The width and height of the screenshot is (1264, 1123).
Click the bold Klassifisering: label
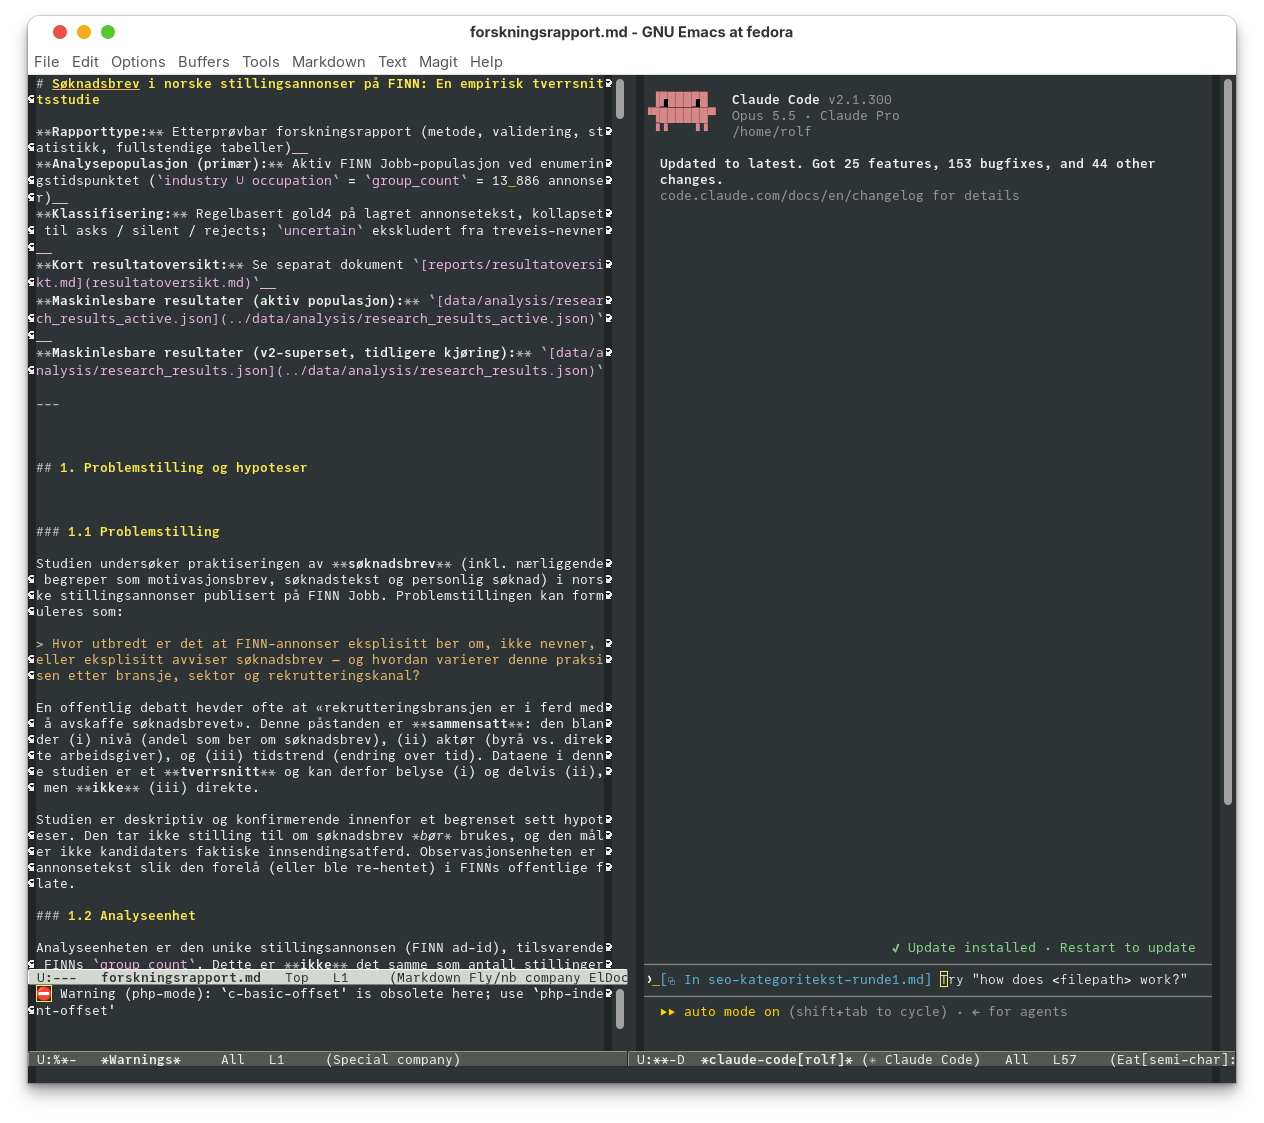[x=111, y=214]
